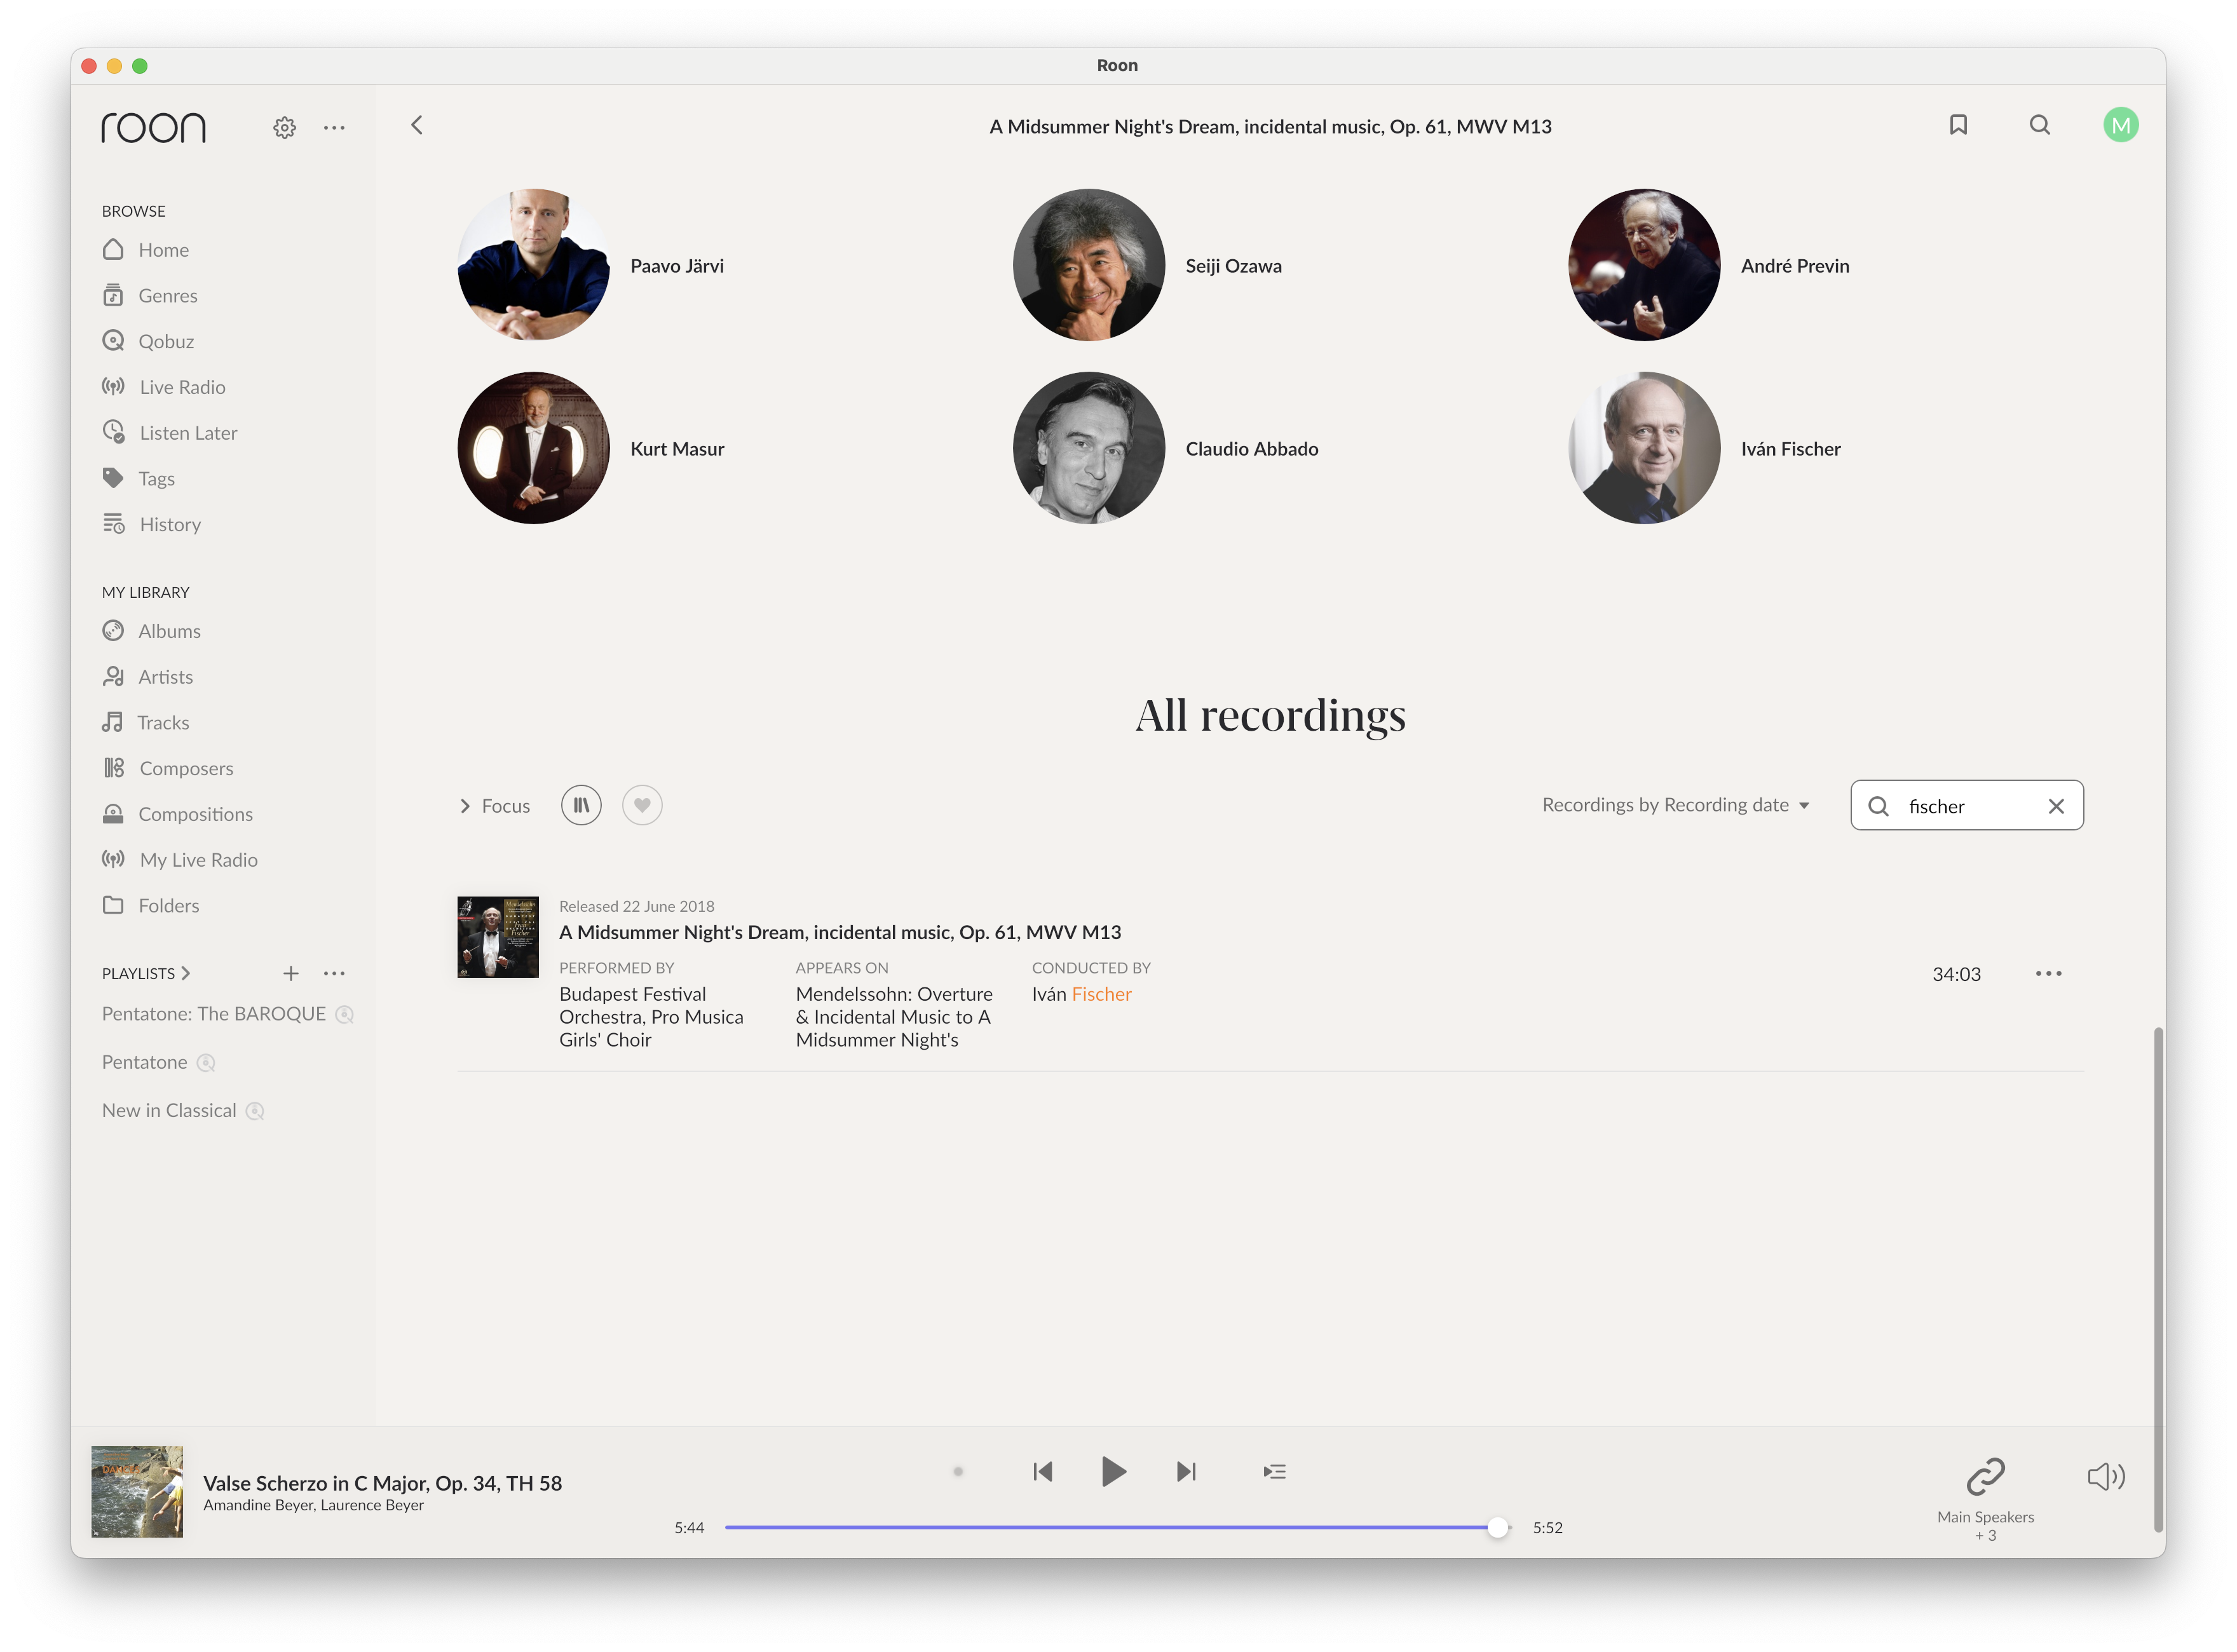Viewport: 2237px width, 1652px height.
Task: Click conductor Iván Fischer in recording row
Action: [x=1081, y=994]
